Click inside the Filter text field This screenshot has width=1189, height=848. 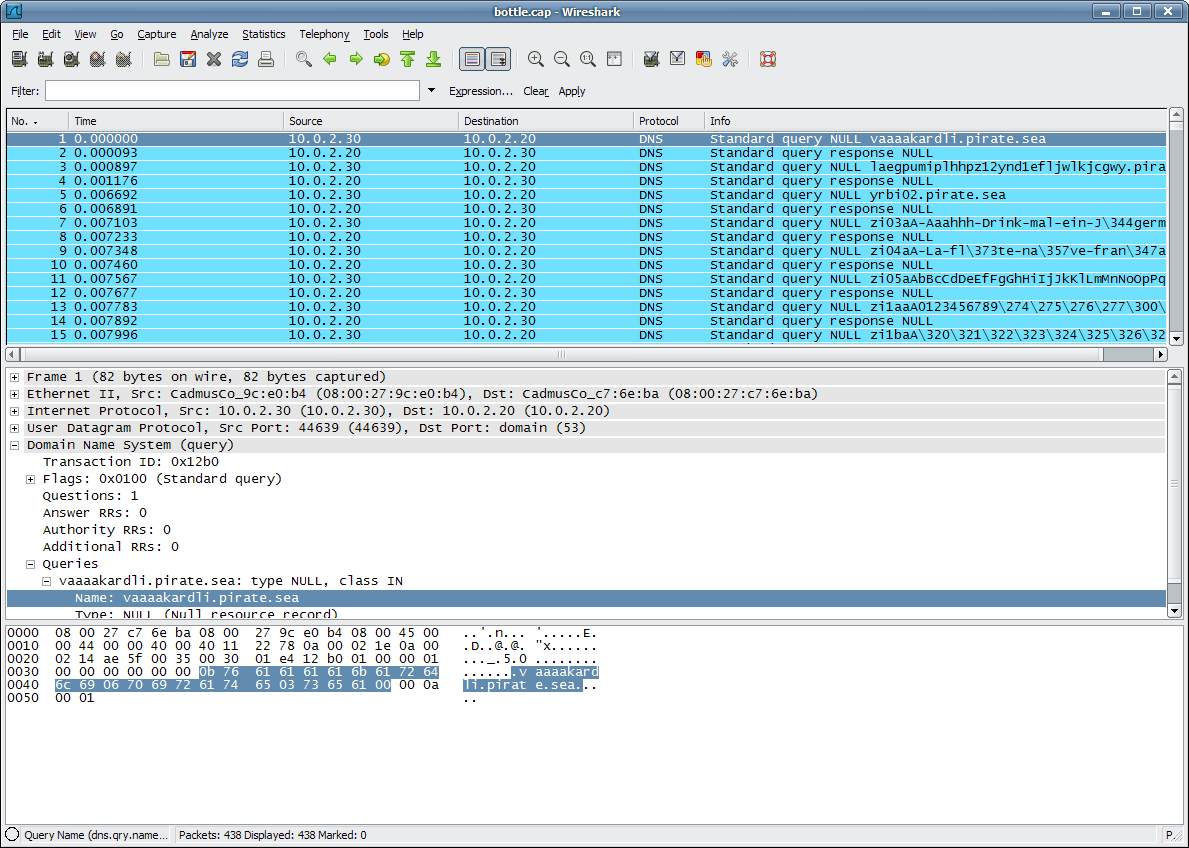(x=232, y=91)
